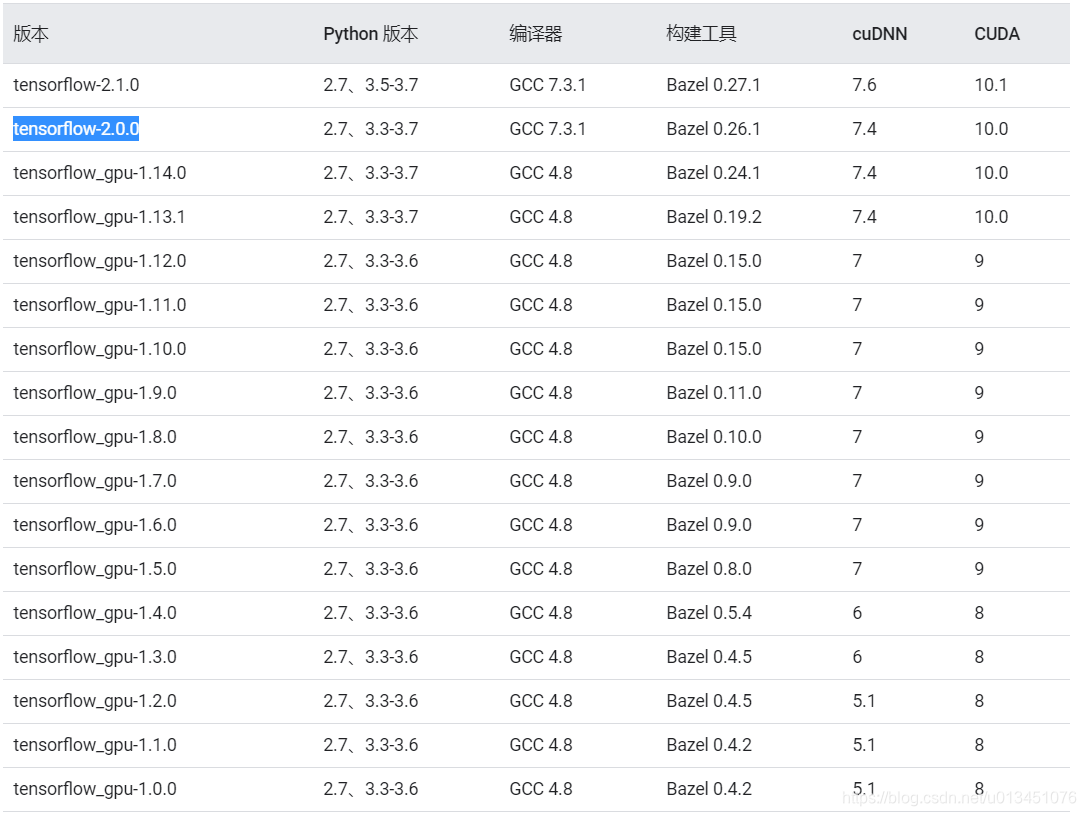Click CUDA 10.0 in tensorflow-2.0.0 row
Viewport: 1086px width, 816px height.
coord(991,129)
